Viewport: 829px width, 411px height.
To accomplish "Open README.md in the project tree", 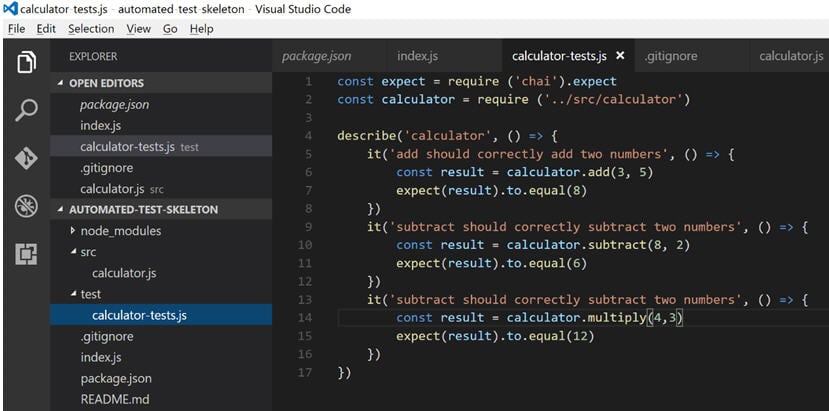I will pos(161,399).
